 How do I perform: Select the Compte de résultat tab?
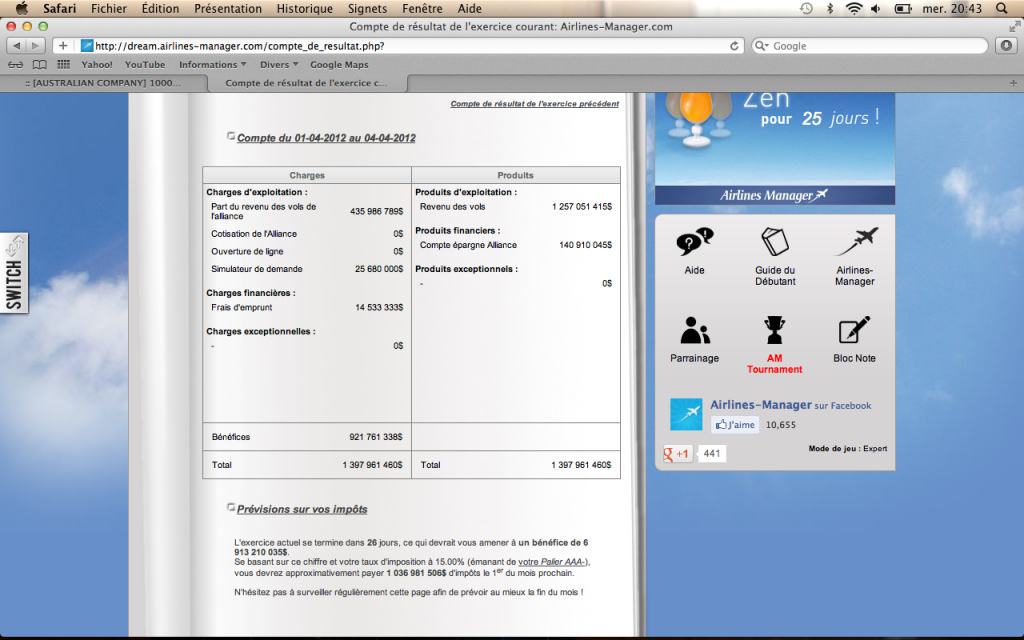(306, 83)
